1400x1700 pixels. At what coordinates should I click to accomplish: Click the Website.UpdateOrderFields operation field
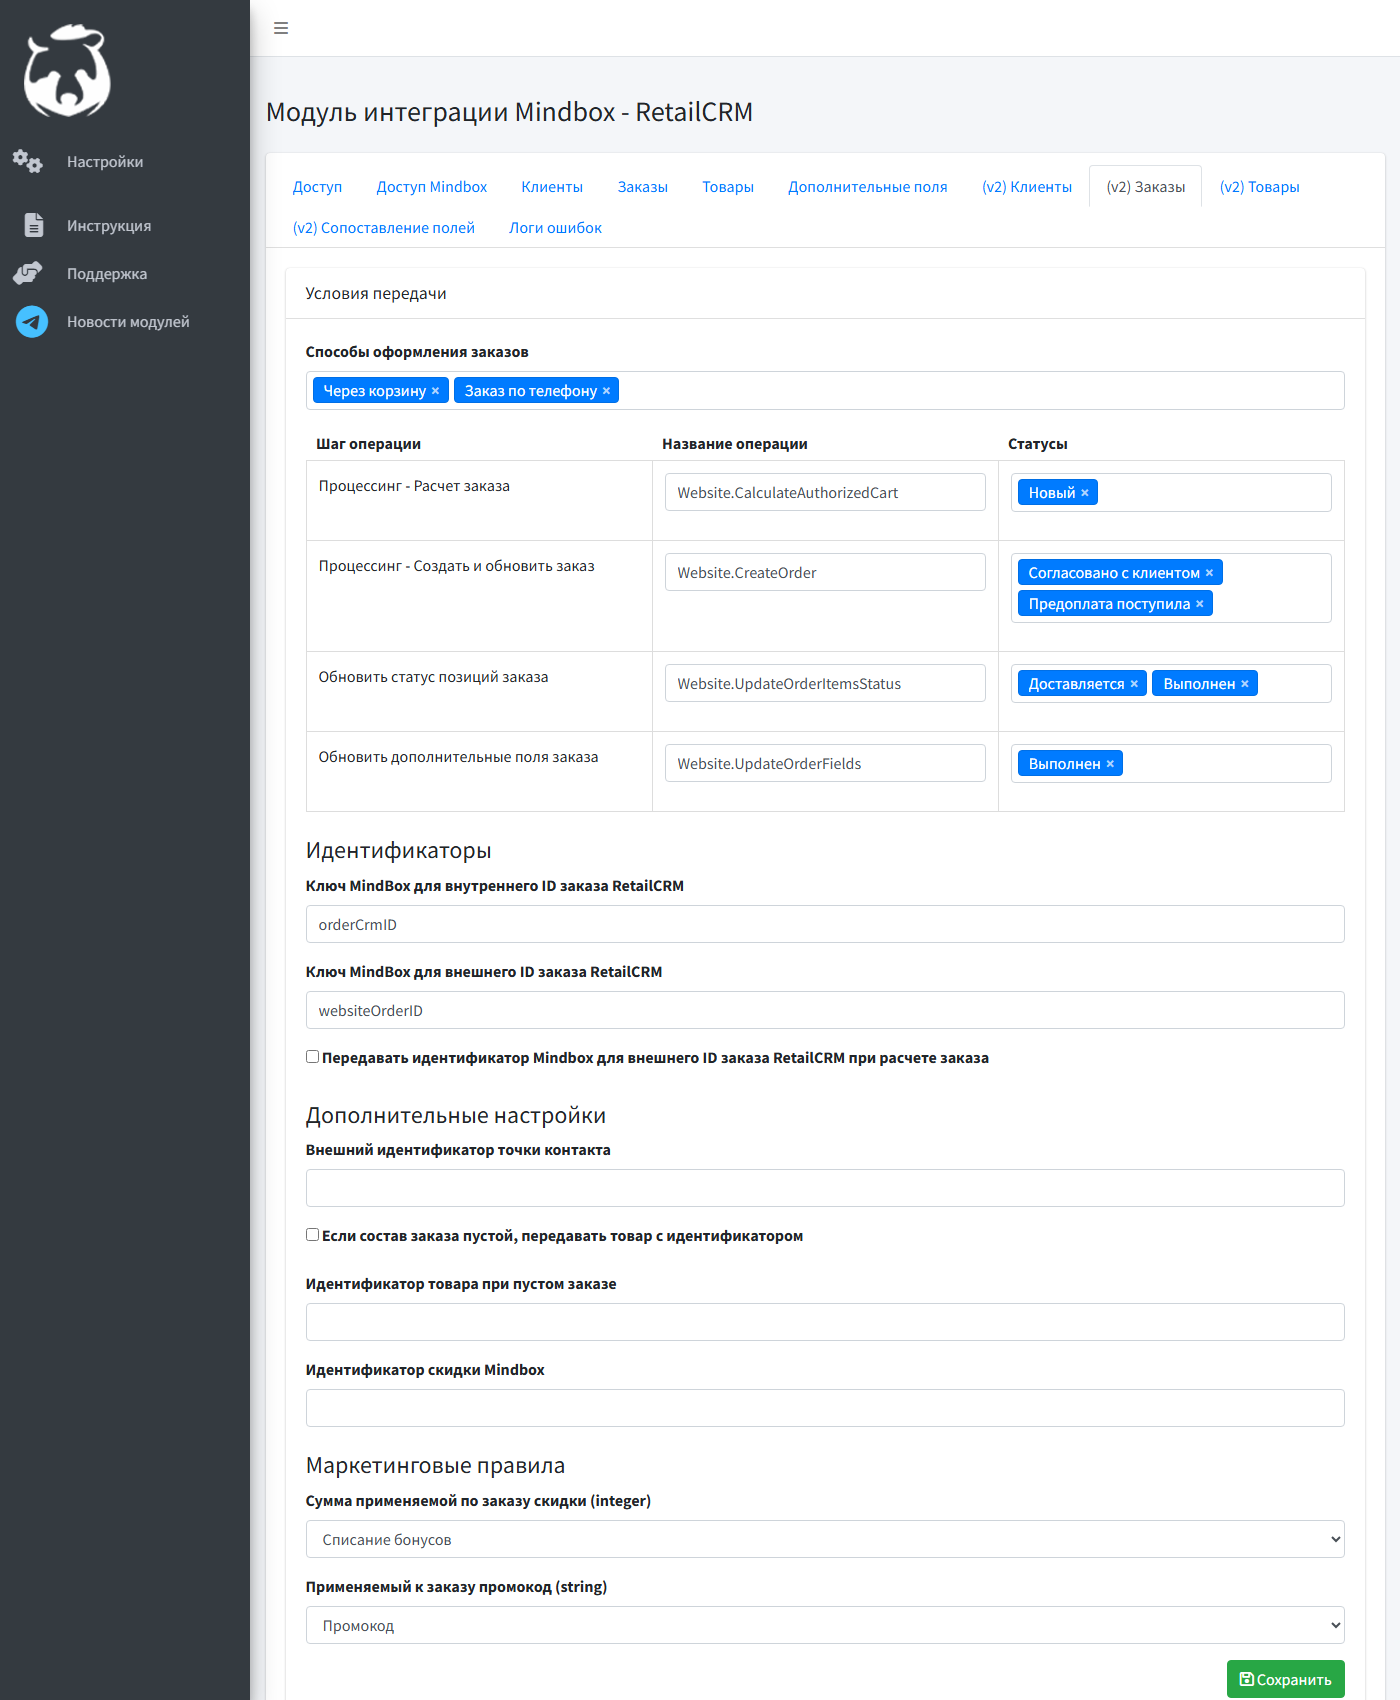(x=825, y=763)
